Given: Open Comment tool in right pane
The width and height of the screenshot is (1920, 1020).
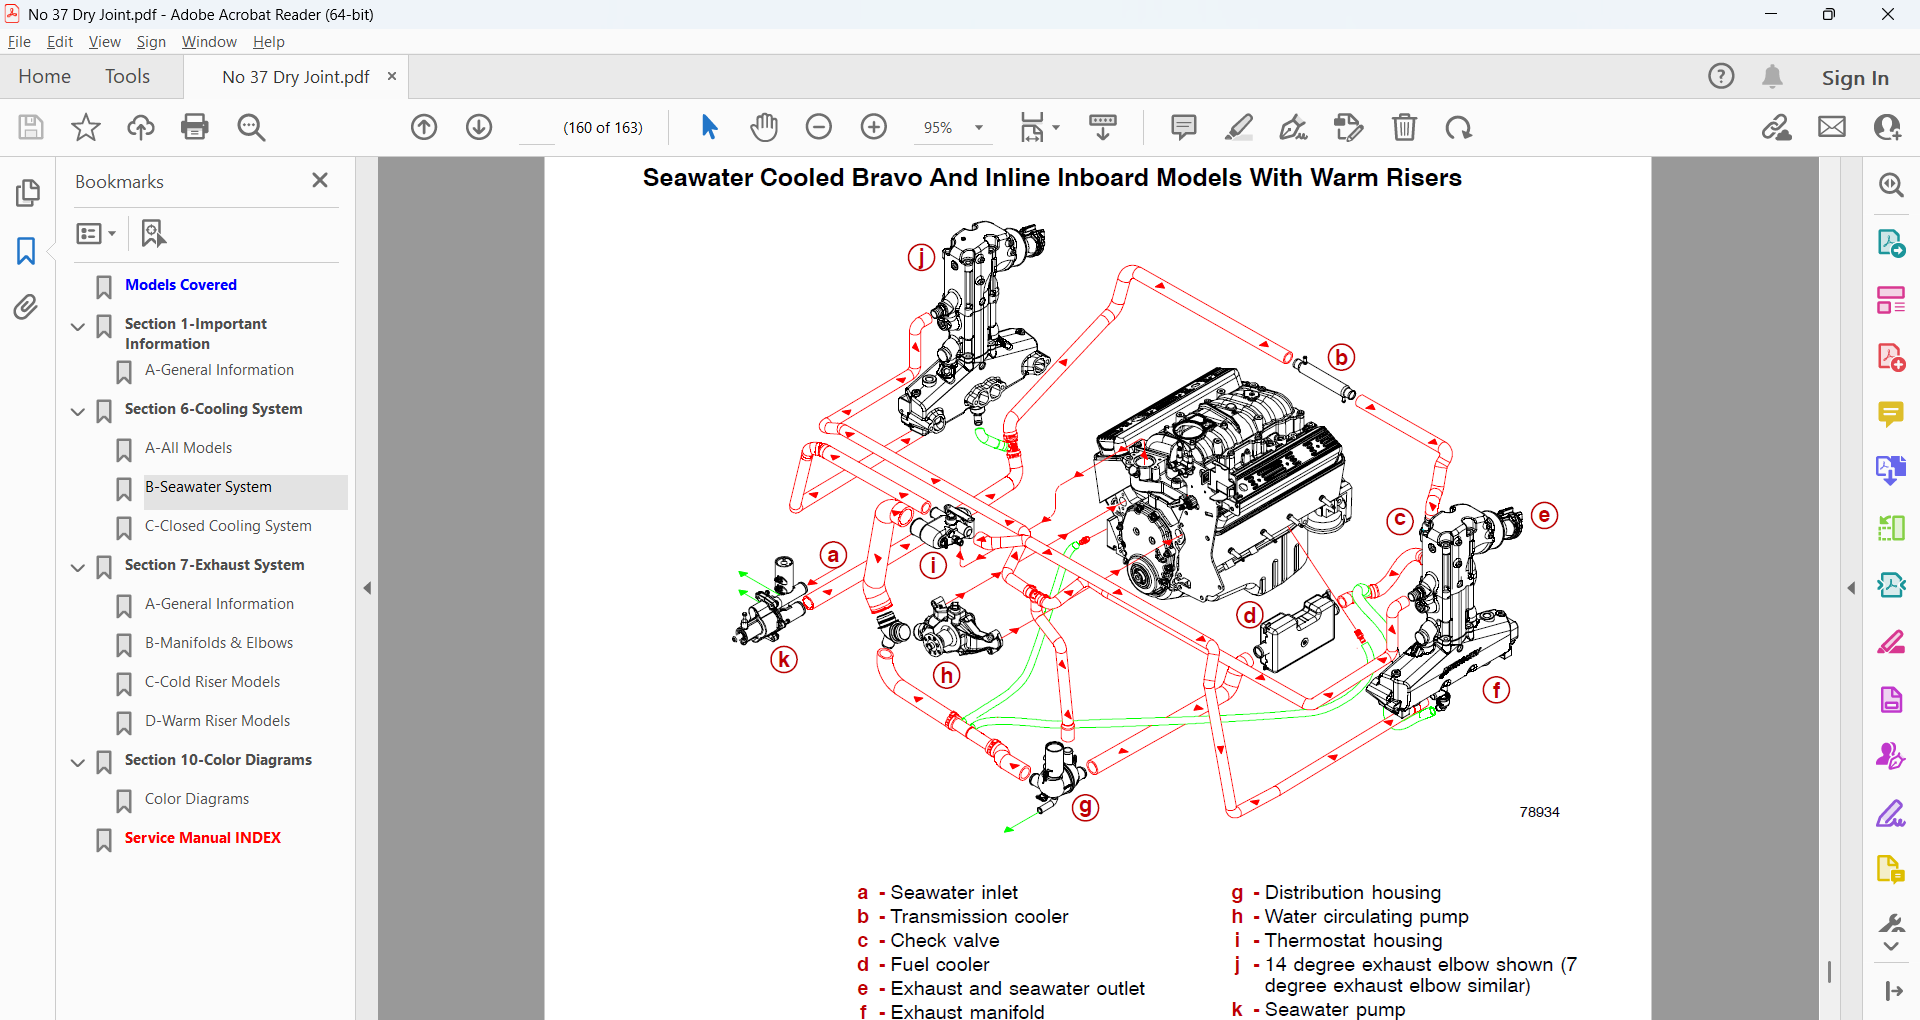Looking at the screenshot, I should 1891,414.
